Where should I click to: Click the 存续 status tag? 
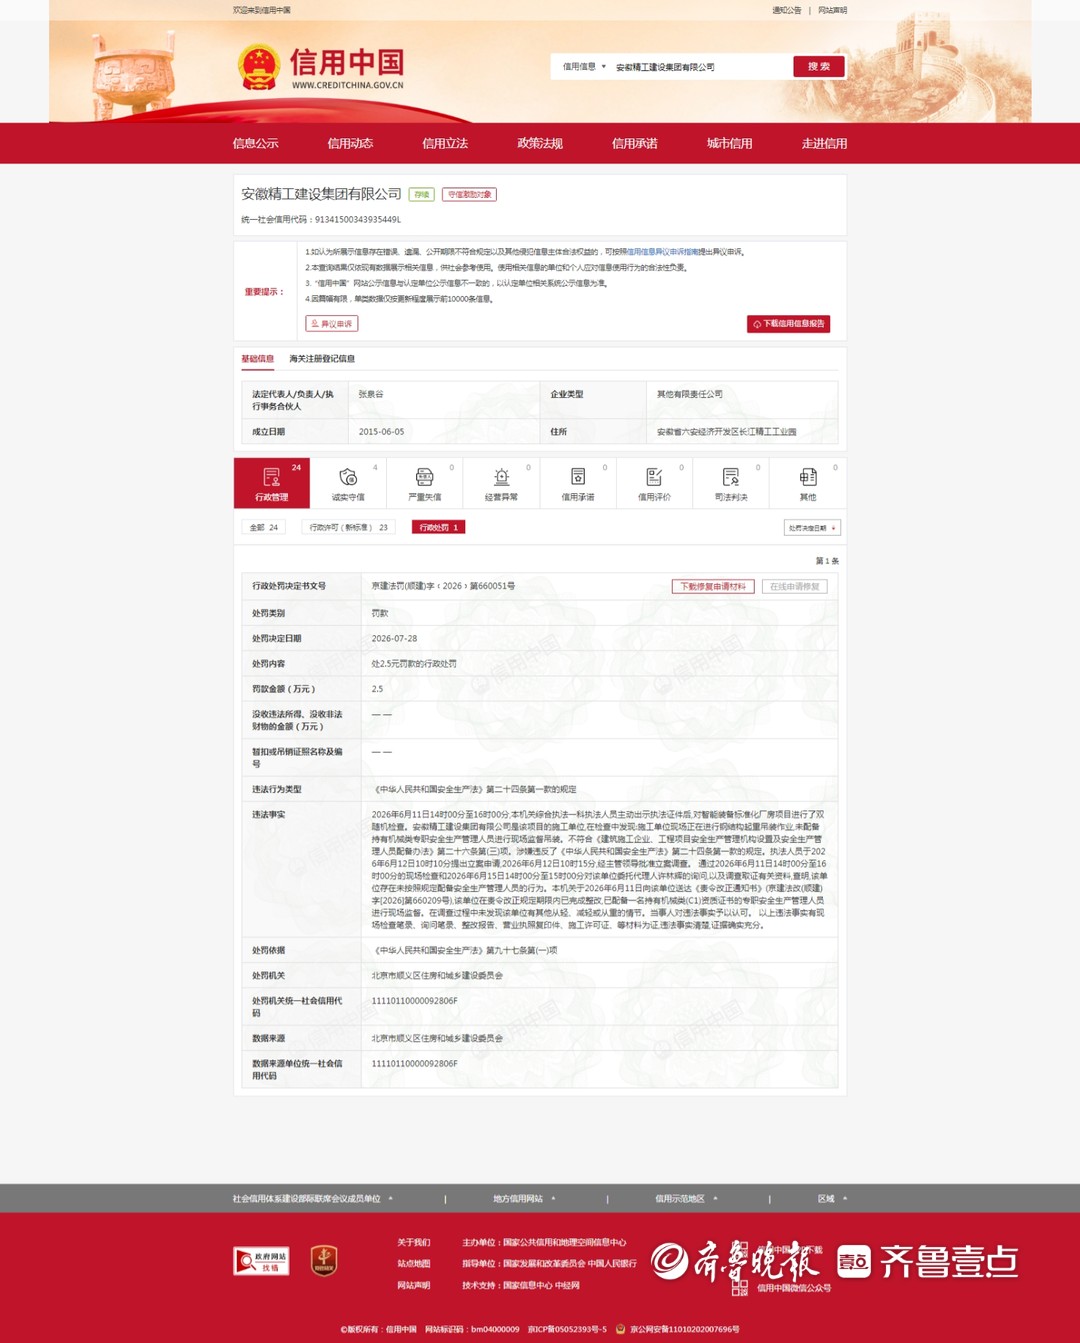pyautogui.click(x=422, y=195)
